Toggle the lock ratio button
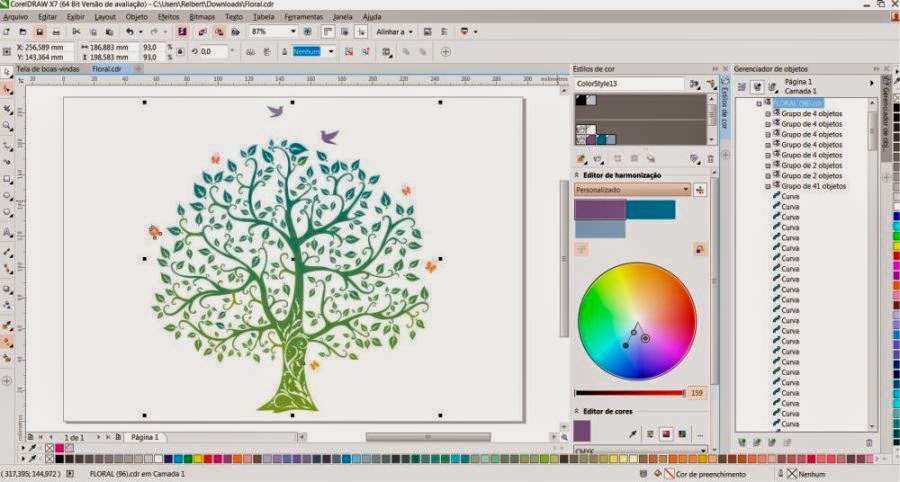 pos(180,52)
